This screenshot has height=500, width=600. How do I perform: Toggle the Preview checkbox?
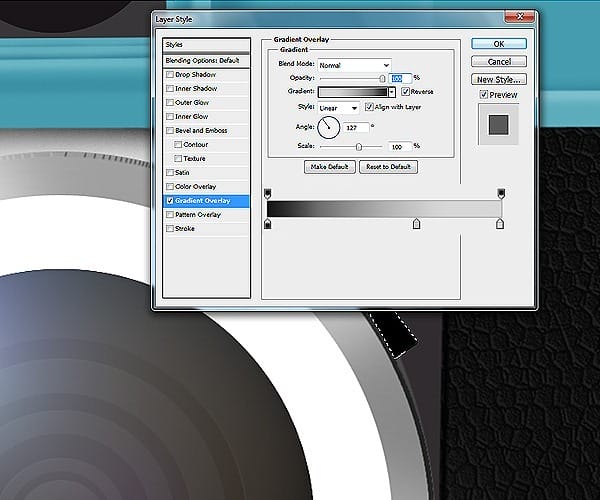pyautogui.click(x=484, y=94)
